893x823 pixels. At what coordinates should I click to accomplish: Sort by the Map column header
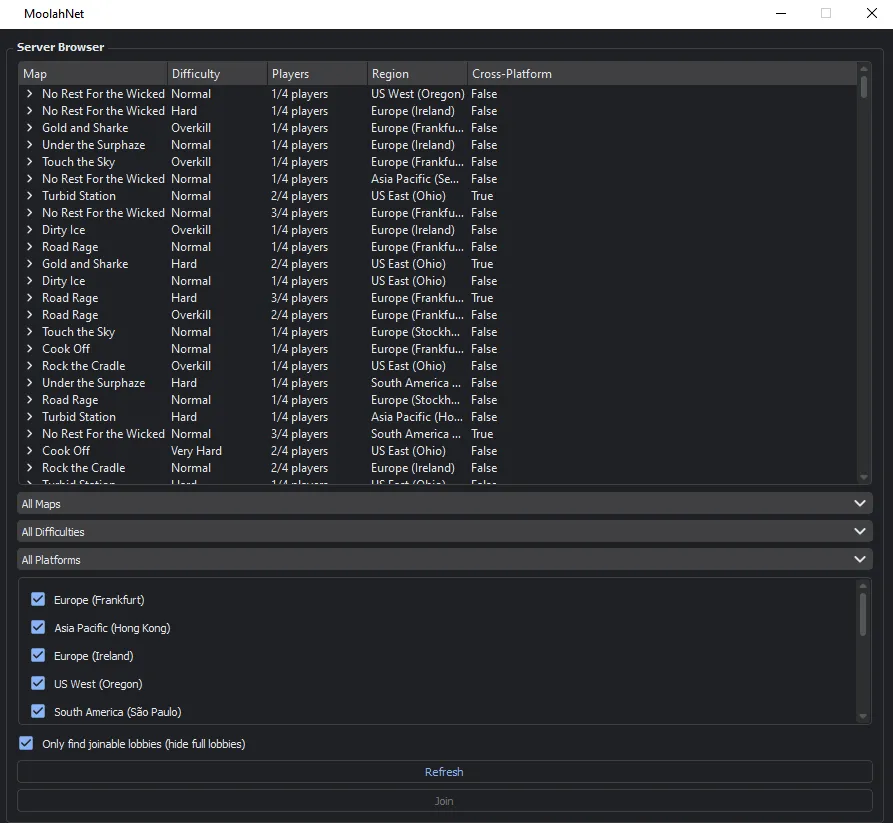(93, 73)
